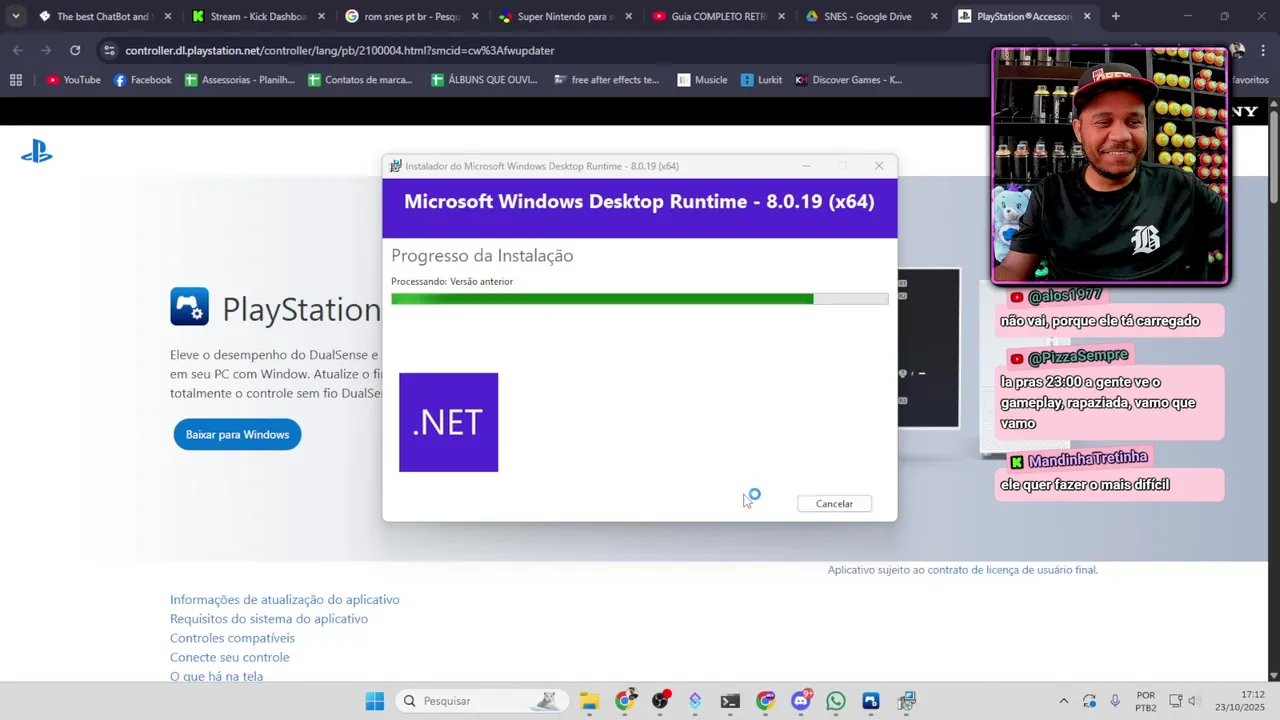Open O que há na tela link
Viewport: 1280px width, 720px height.
pyautogui.click(x=216, y=676)
